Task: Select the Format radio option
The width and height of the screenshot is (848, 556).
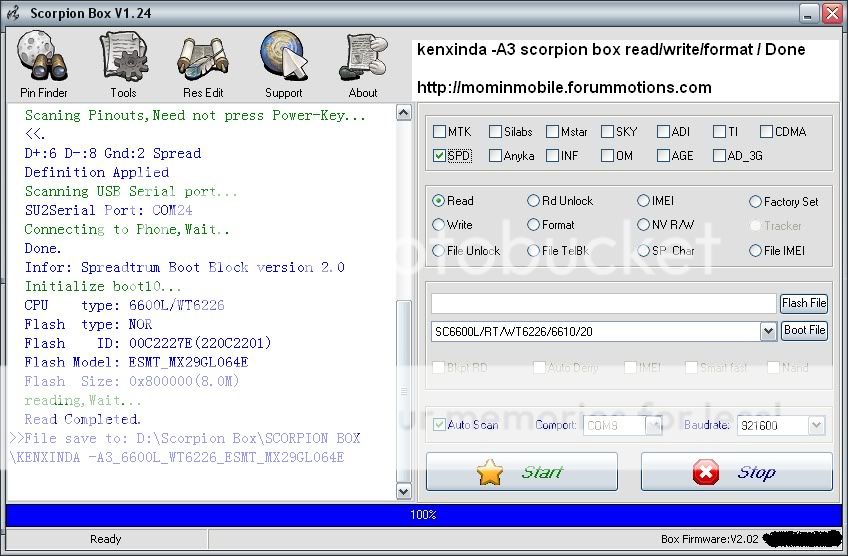Action: [x=533, y=224]
